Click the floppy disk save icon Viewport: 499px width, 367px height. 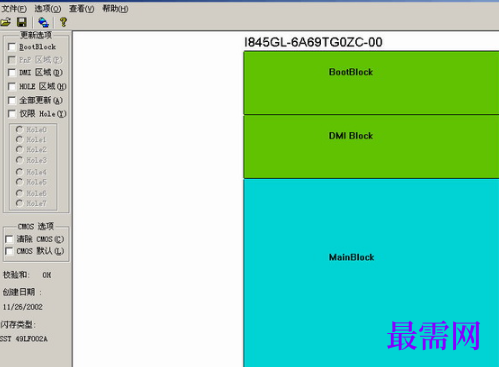point(22,22)
